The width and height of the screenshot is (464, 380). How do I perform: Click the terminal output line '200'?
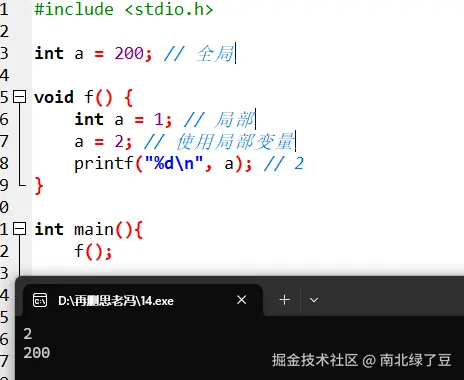(x=37, y=353)
